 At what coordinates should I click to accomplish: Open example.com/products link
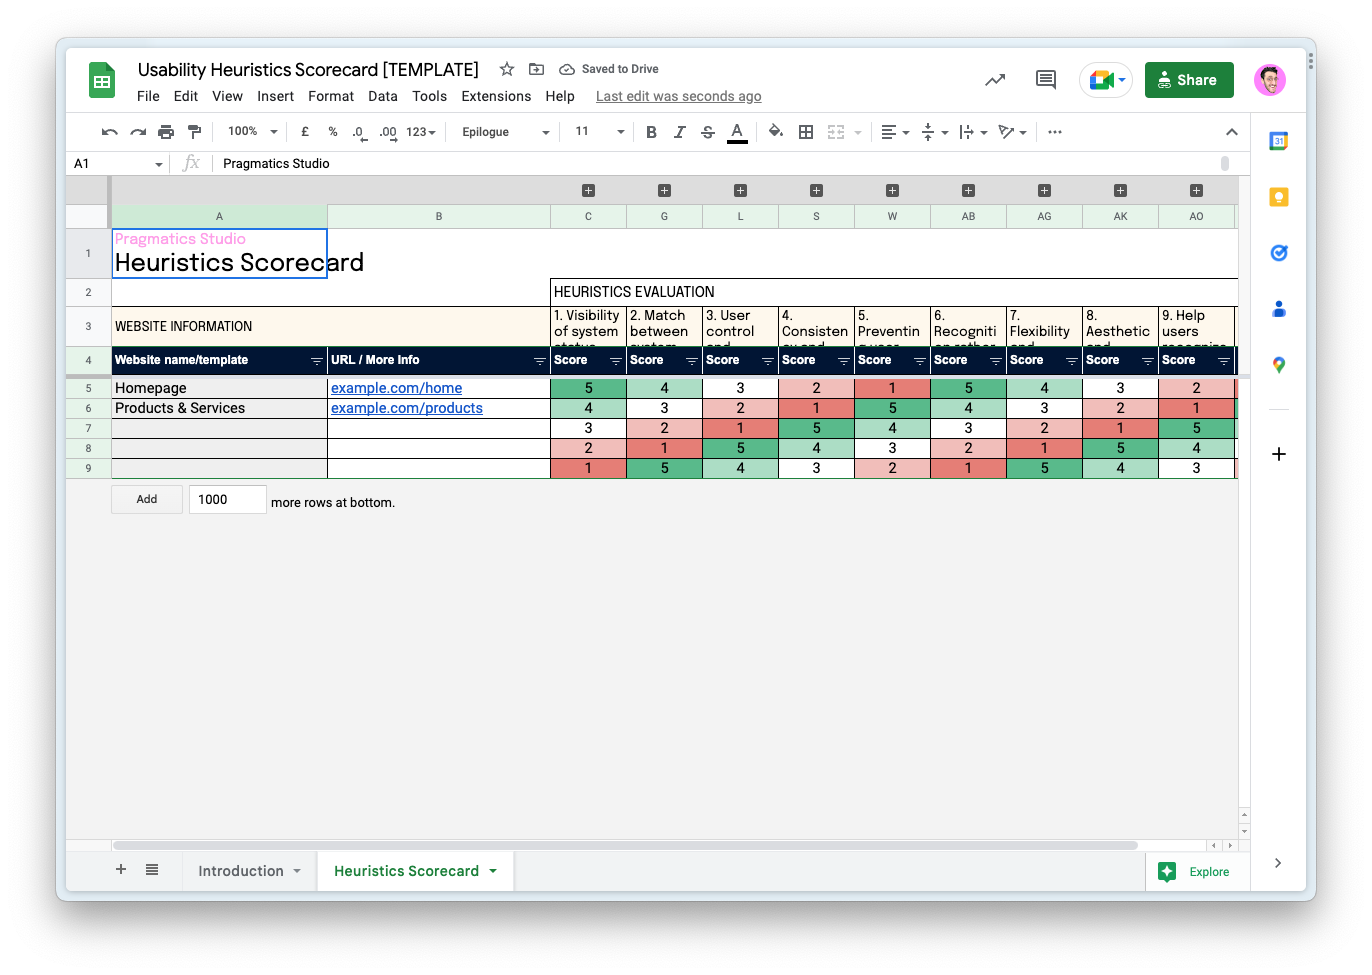406,408
